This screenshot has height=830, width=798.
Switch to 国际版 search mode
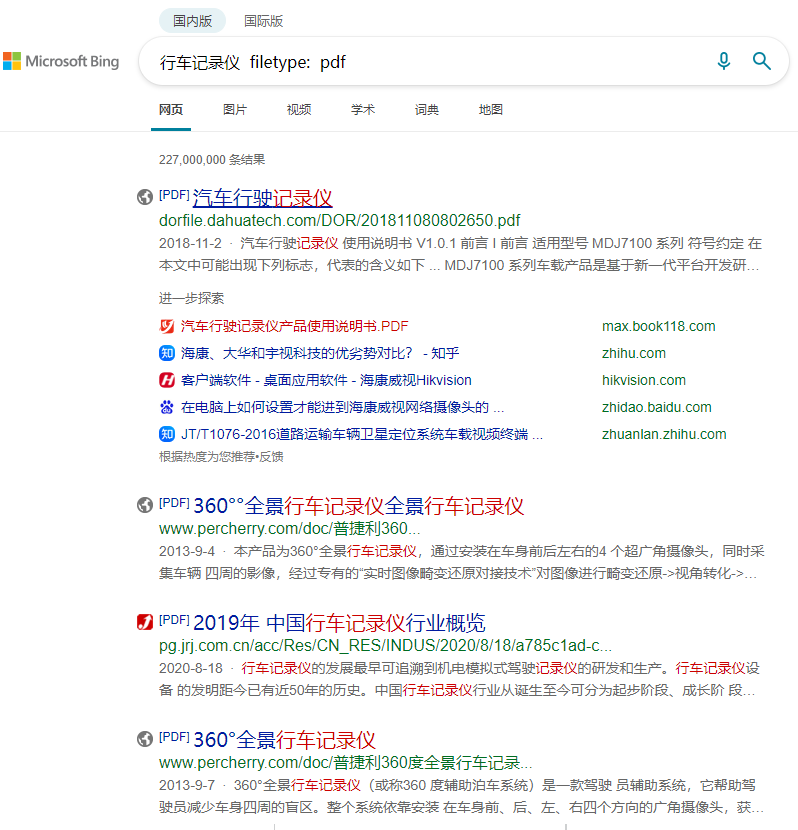click(x=264, y=21)
